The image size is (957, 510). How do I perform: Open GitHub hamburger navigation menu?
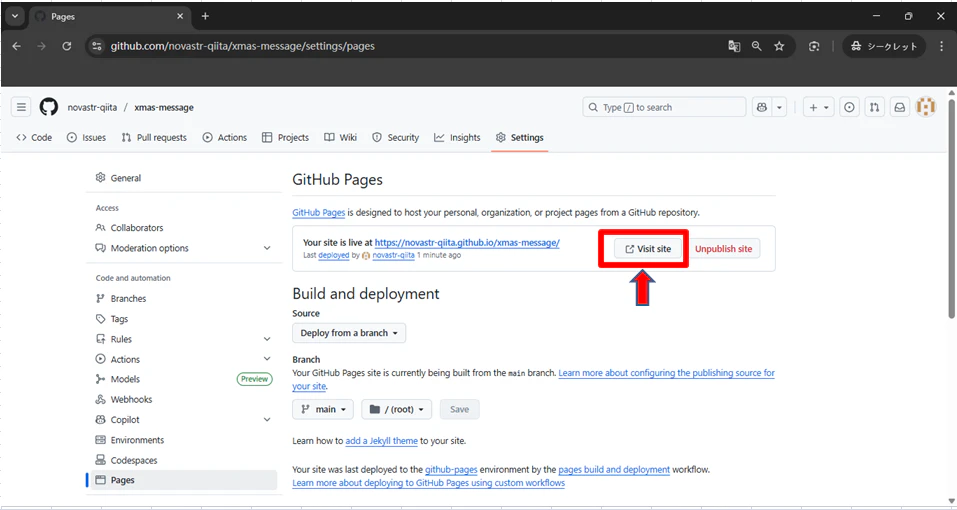(x=21, y=107)
